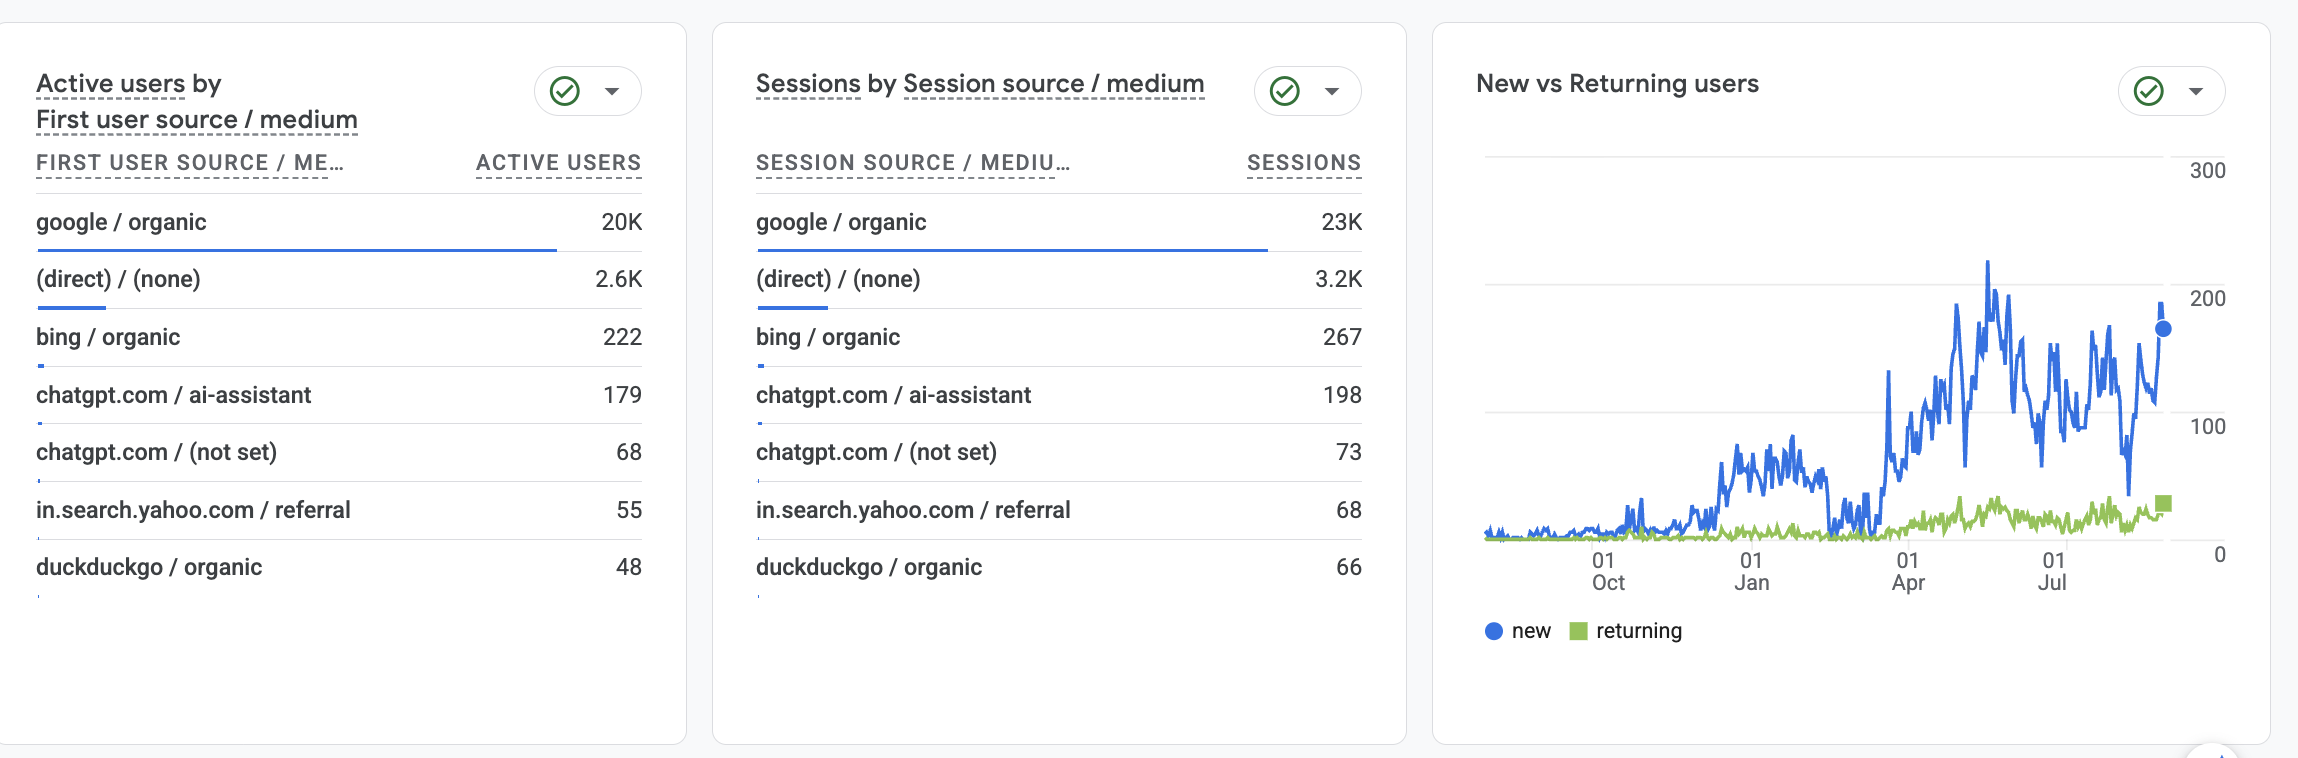Viewport: 2298px width, 758px height.
Task: Toggle the 'new' series legend dot
Action: click(1494, 631)
